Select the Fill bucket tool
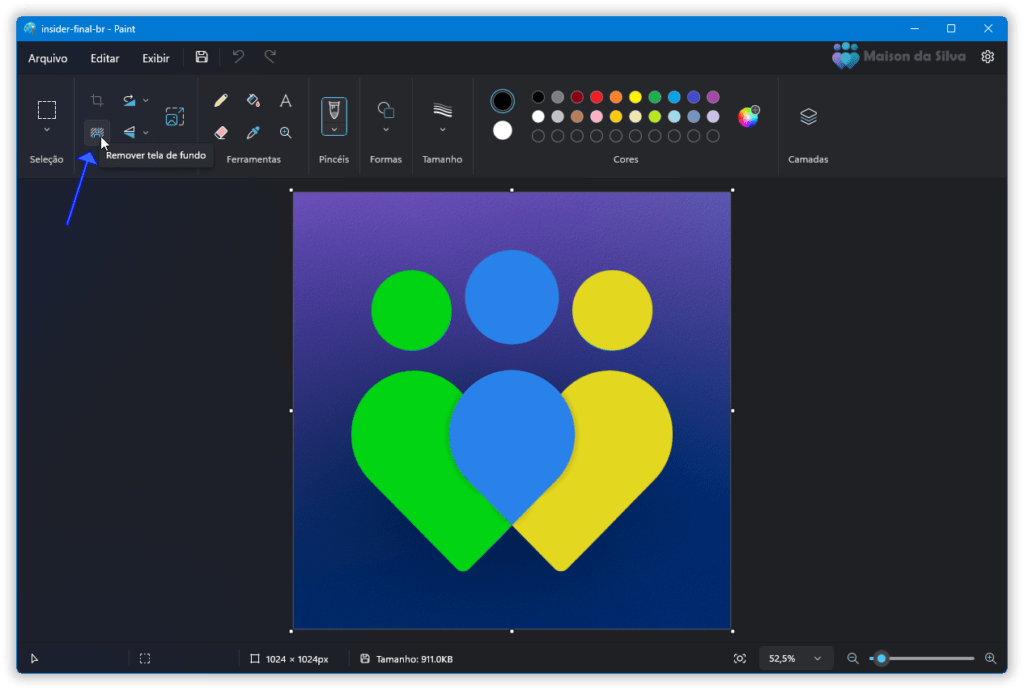The width and height of the screenshot is (1024, 690). 253,101
